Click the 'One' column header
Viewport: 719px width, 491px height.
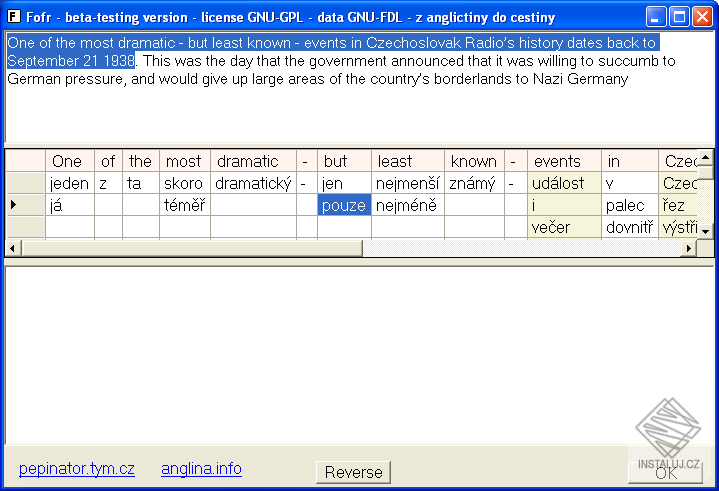pyautogui.click(x=70, y=161)
